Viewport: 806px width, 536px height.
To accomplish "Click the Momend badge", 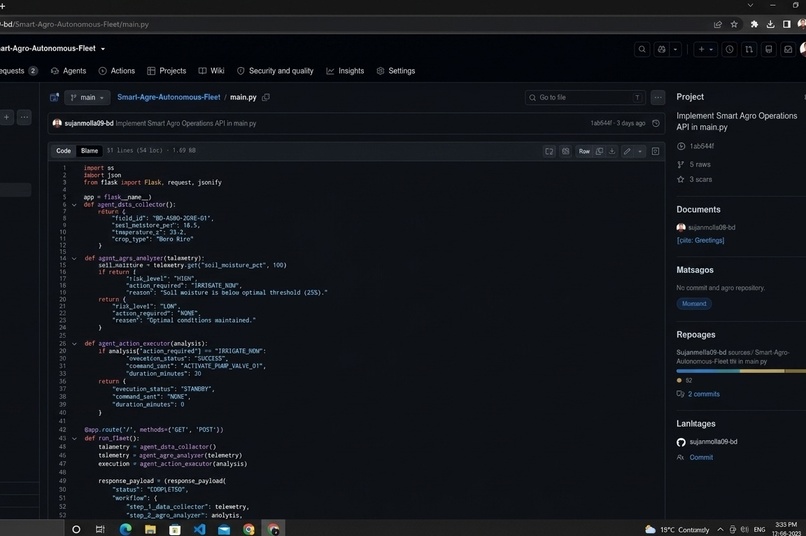I will click(x=694, y=304).
